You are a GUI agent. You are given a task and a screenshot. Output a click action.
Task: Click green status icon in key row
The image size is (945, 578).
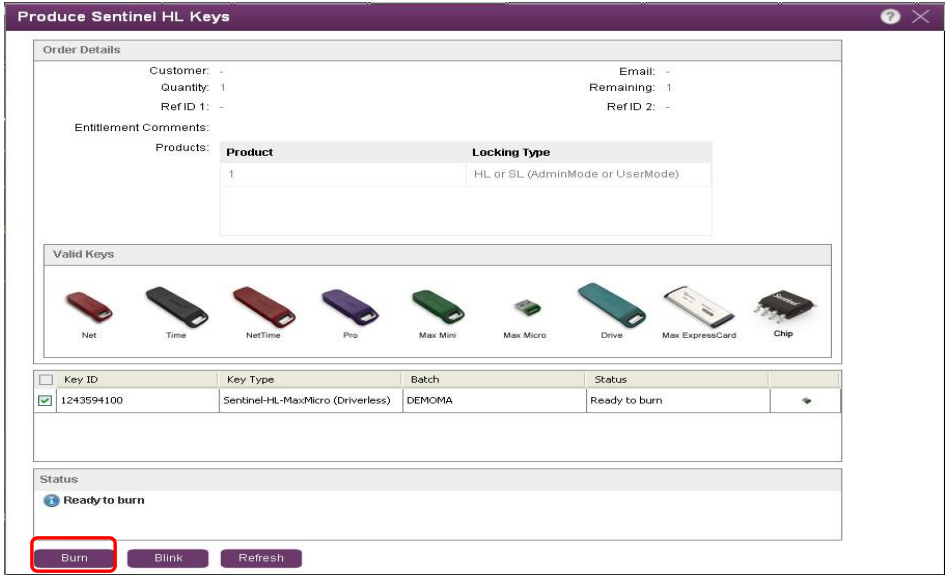coord(806,401)
